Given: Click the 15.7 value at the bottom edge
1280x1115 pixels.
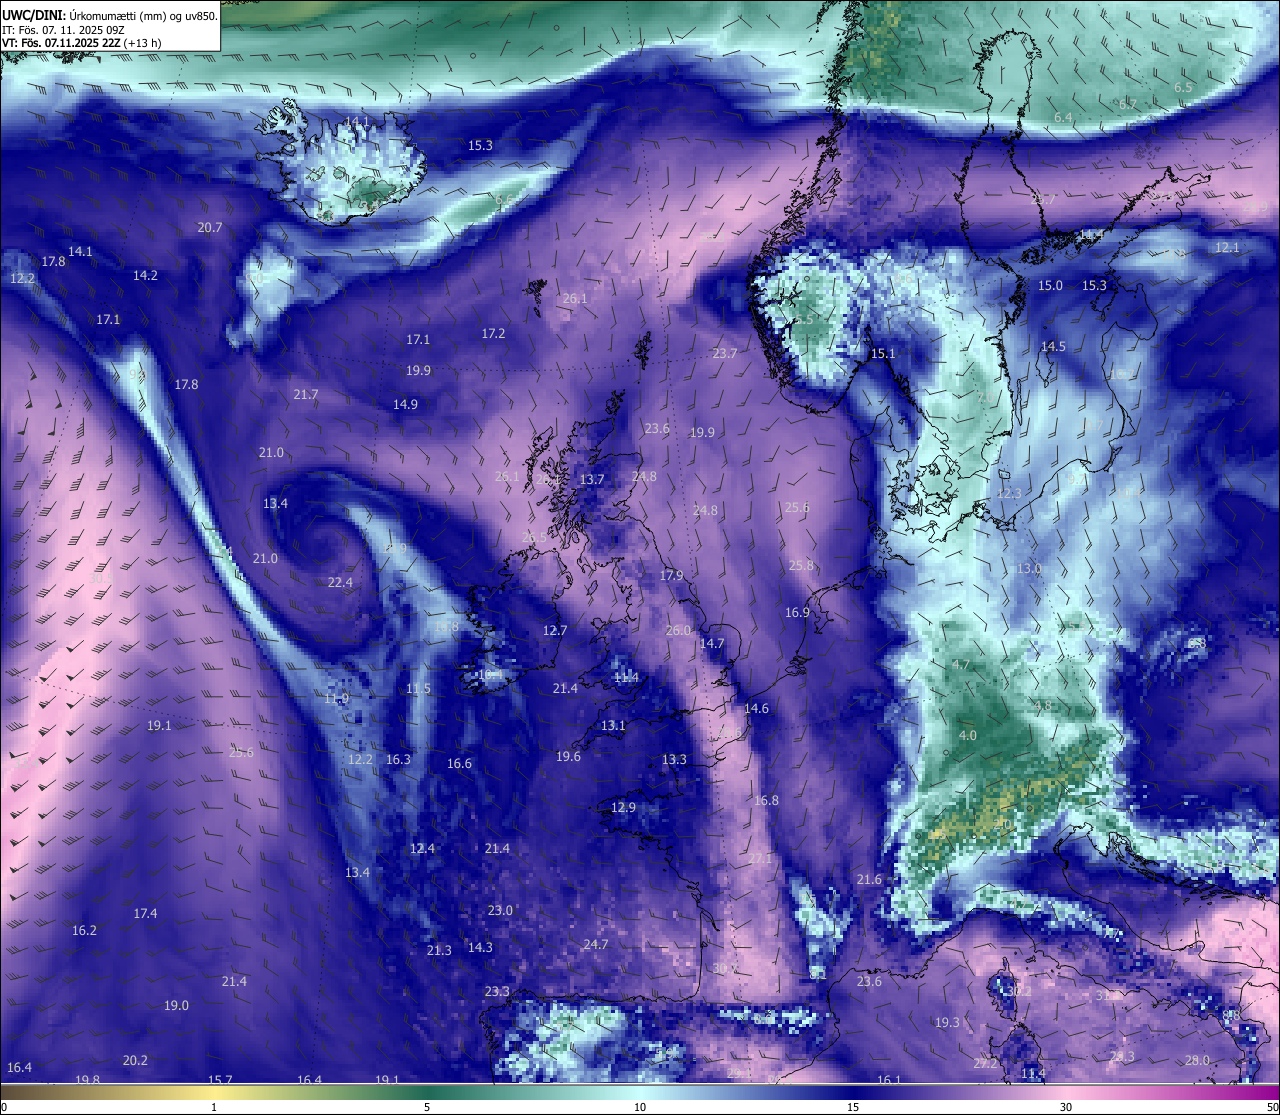Looking at the screenshot, I should click(220, 1081).
